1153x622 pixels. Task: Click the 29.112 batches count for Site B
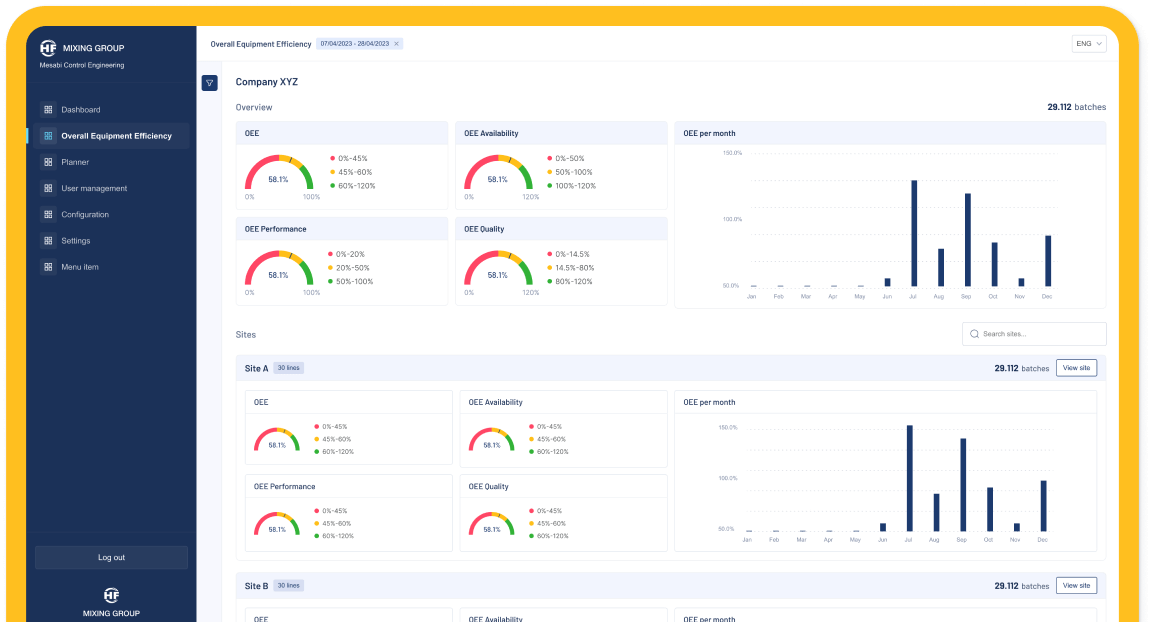pos(1021,586)
